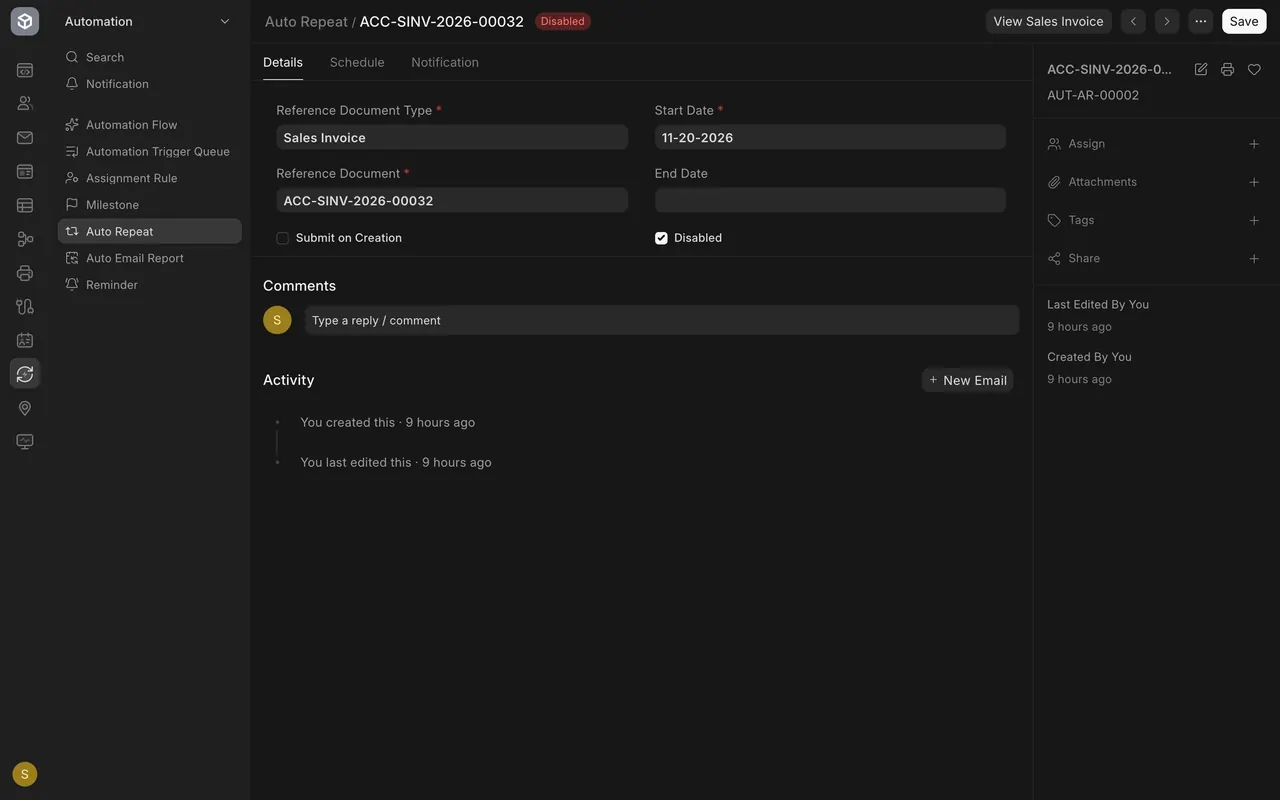Image resolution: width=1280 pixels, height=800 pixels.
Task: Open the printer icon in the left rail
Action: coord(25,273)
